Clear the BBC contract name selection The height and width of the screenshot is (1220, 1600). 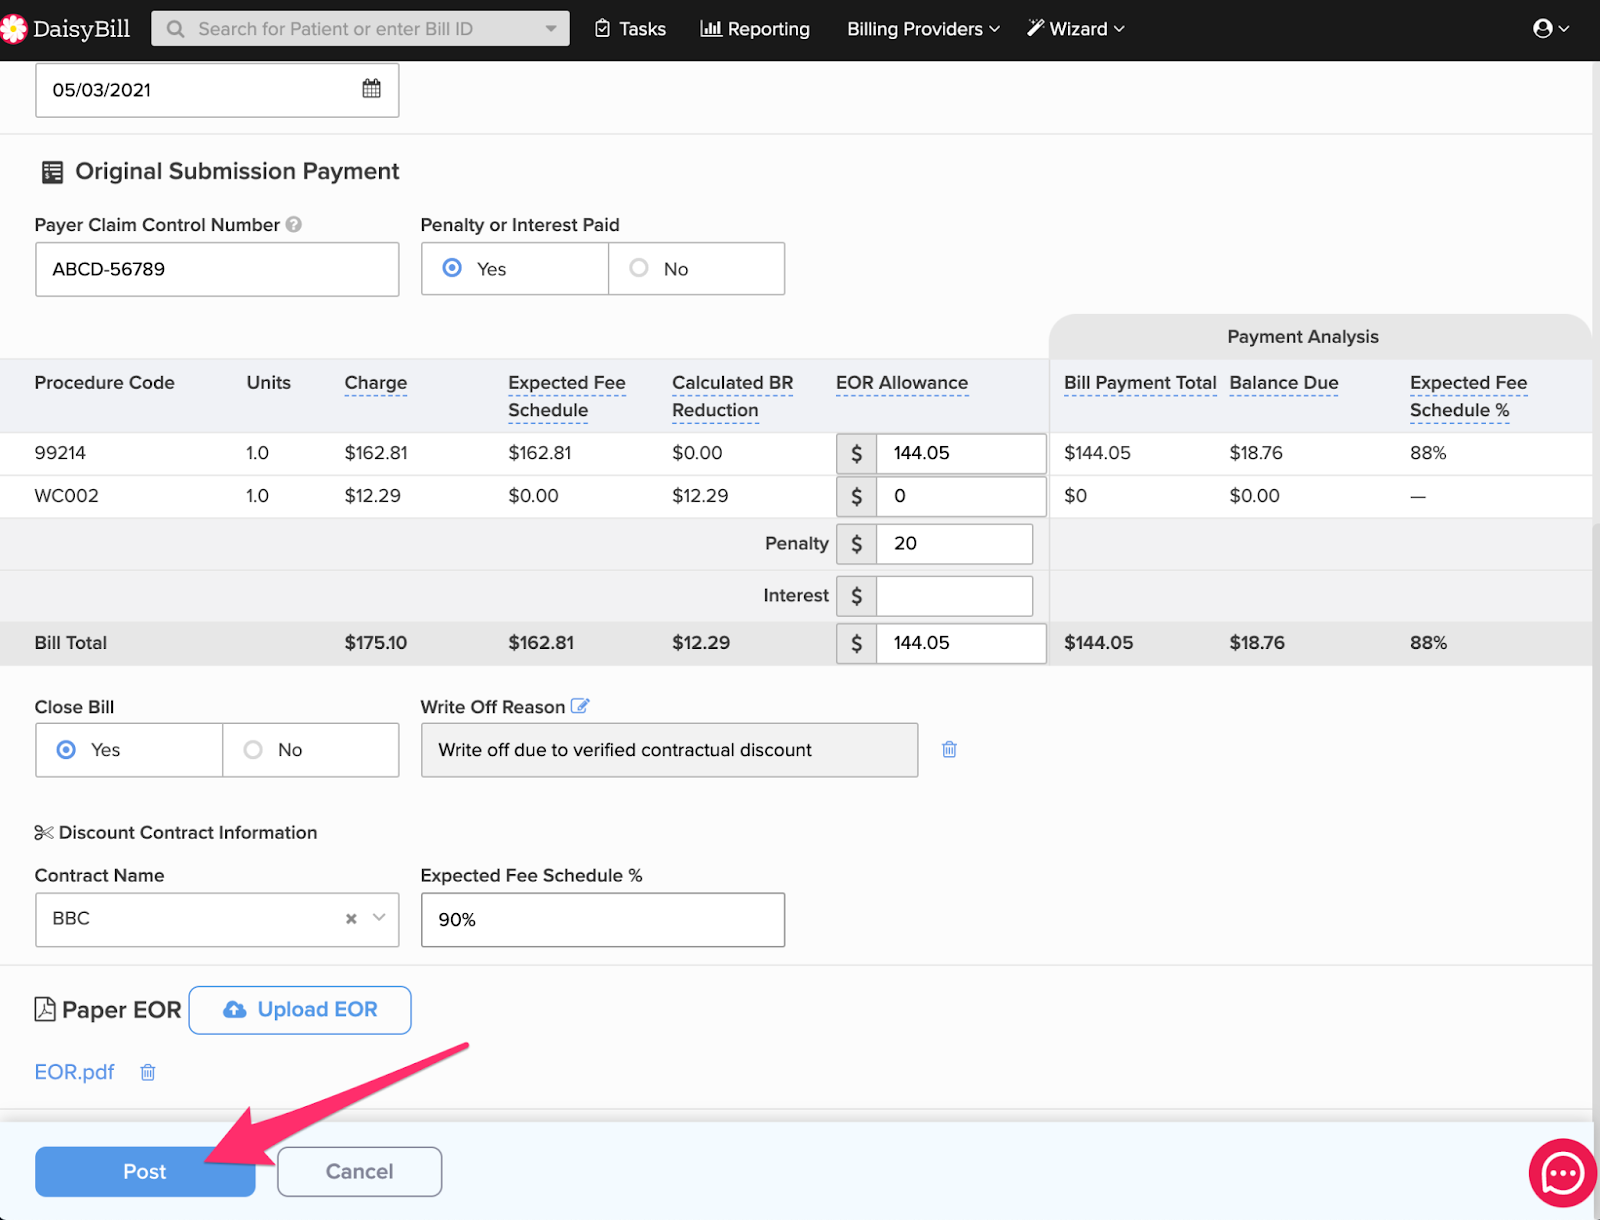point(351,918)
